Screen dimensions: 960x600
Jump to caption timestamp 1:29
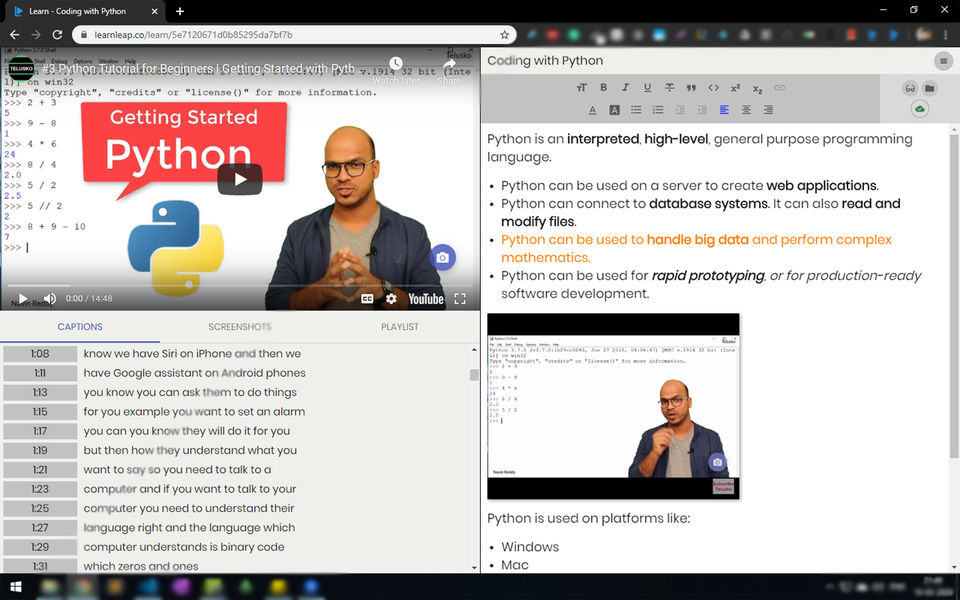[40, 547]
